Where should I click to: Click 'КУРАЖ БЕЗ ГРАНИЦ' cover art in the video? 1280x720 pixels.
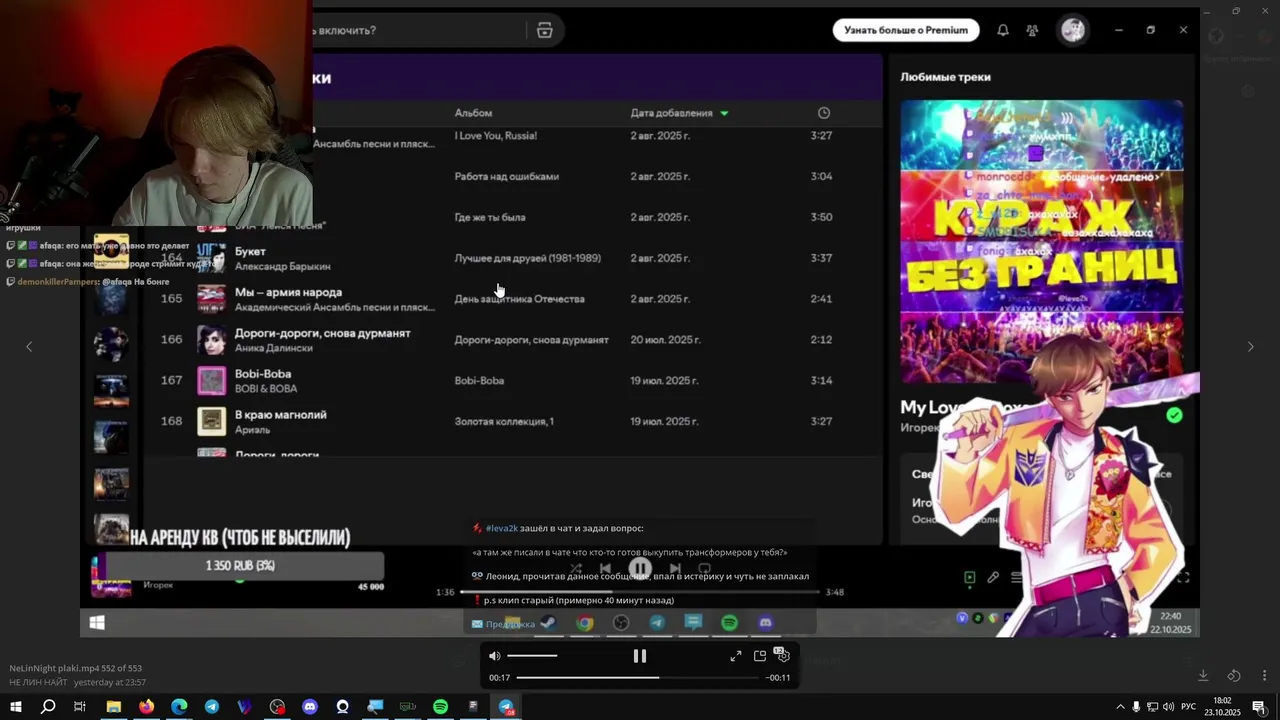tap(1041, 240)
